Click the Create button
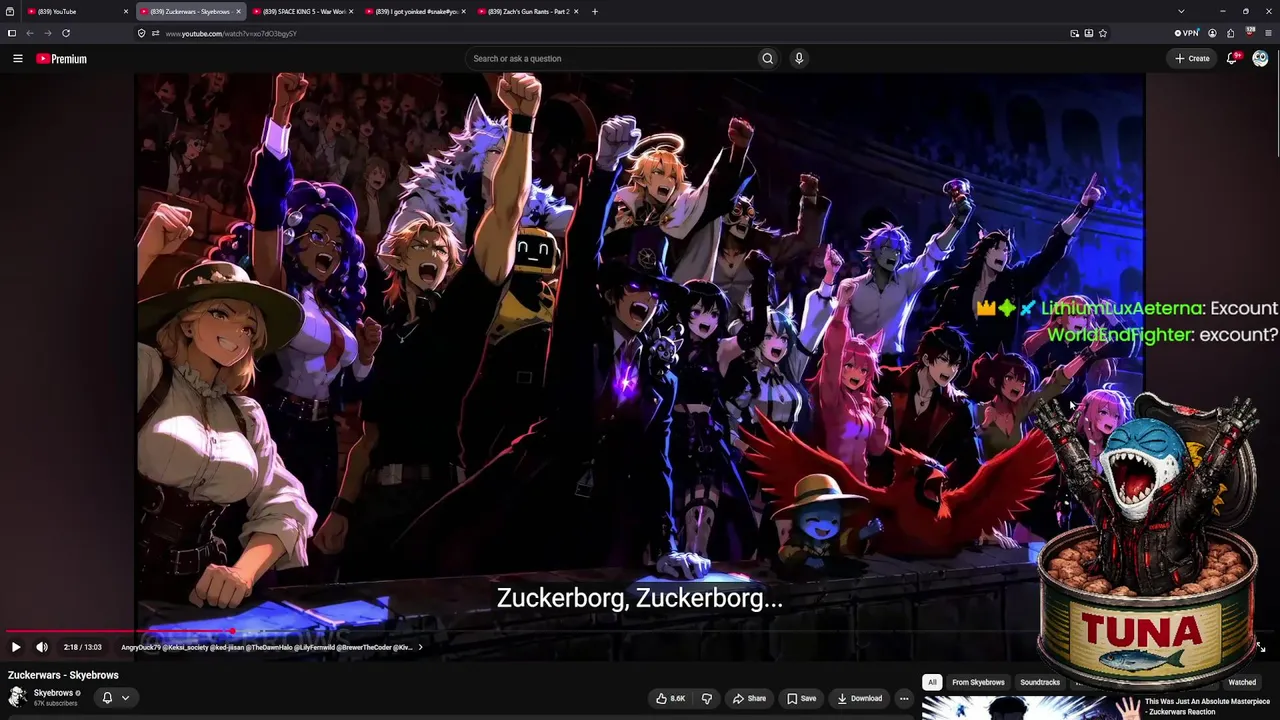This screenshot has width=1280, height=720. [1193, 58]
